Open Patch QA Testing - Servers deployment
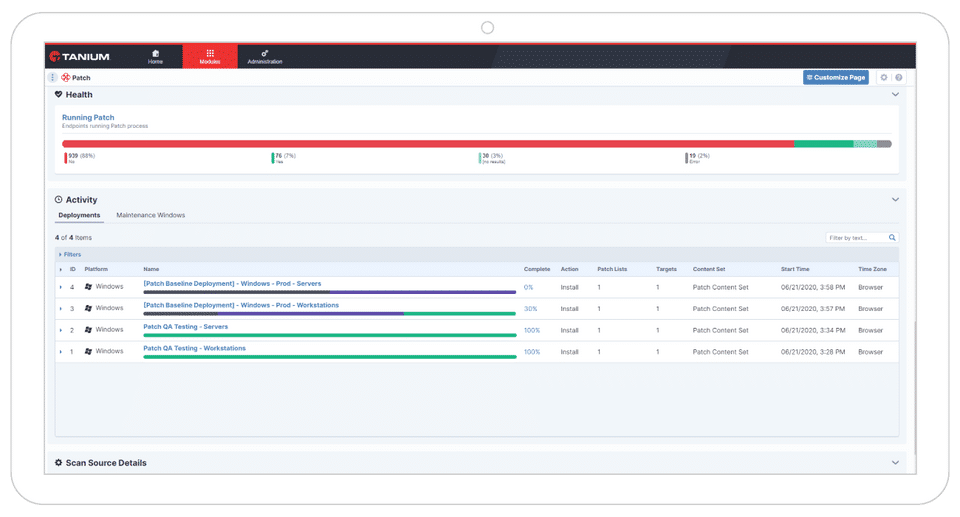 coord(186,326)
